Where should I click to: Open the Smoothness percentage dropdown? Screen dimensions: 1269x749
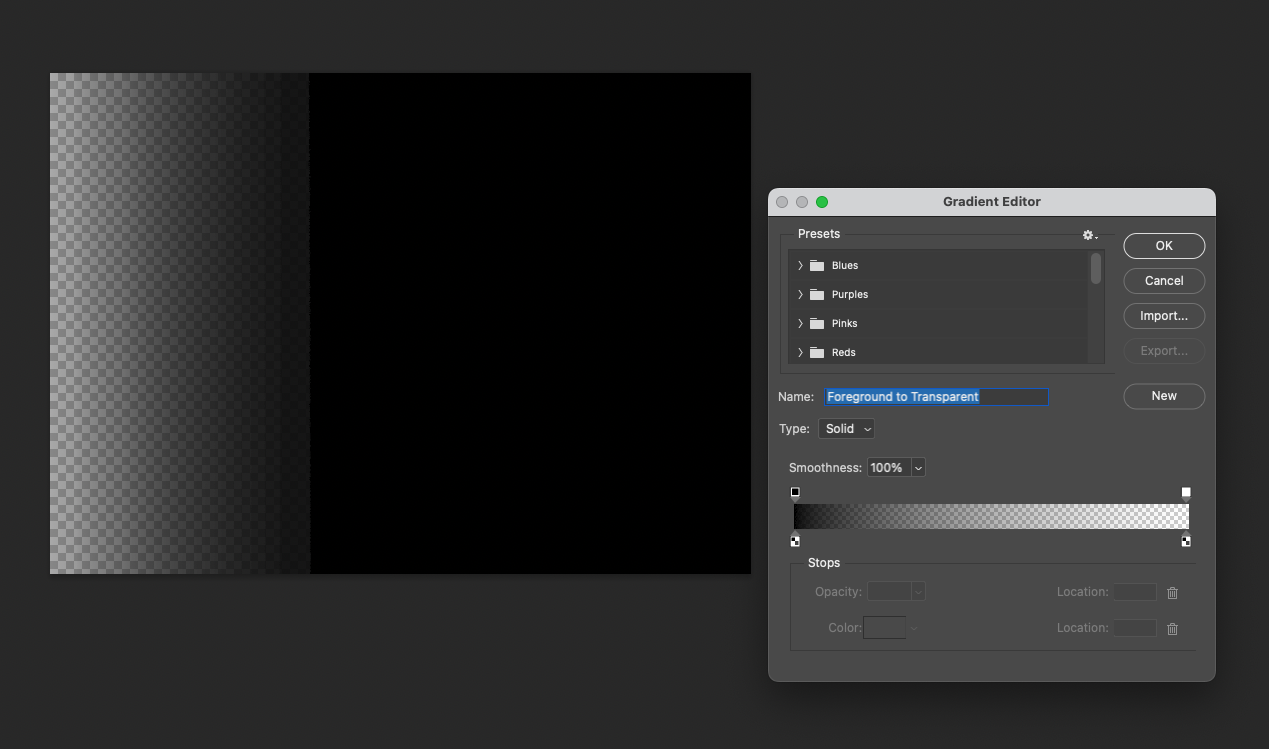[x=896, y=467]
